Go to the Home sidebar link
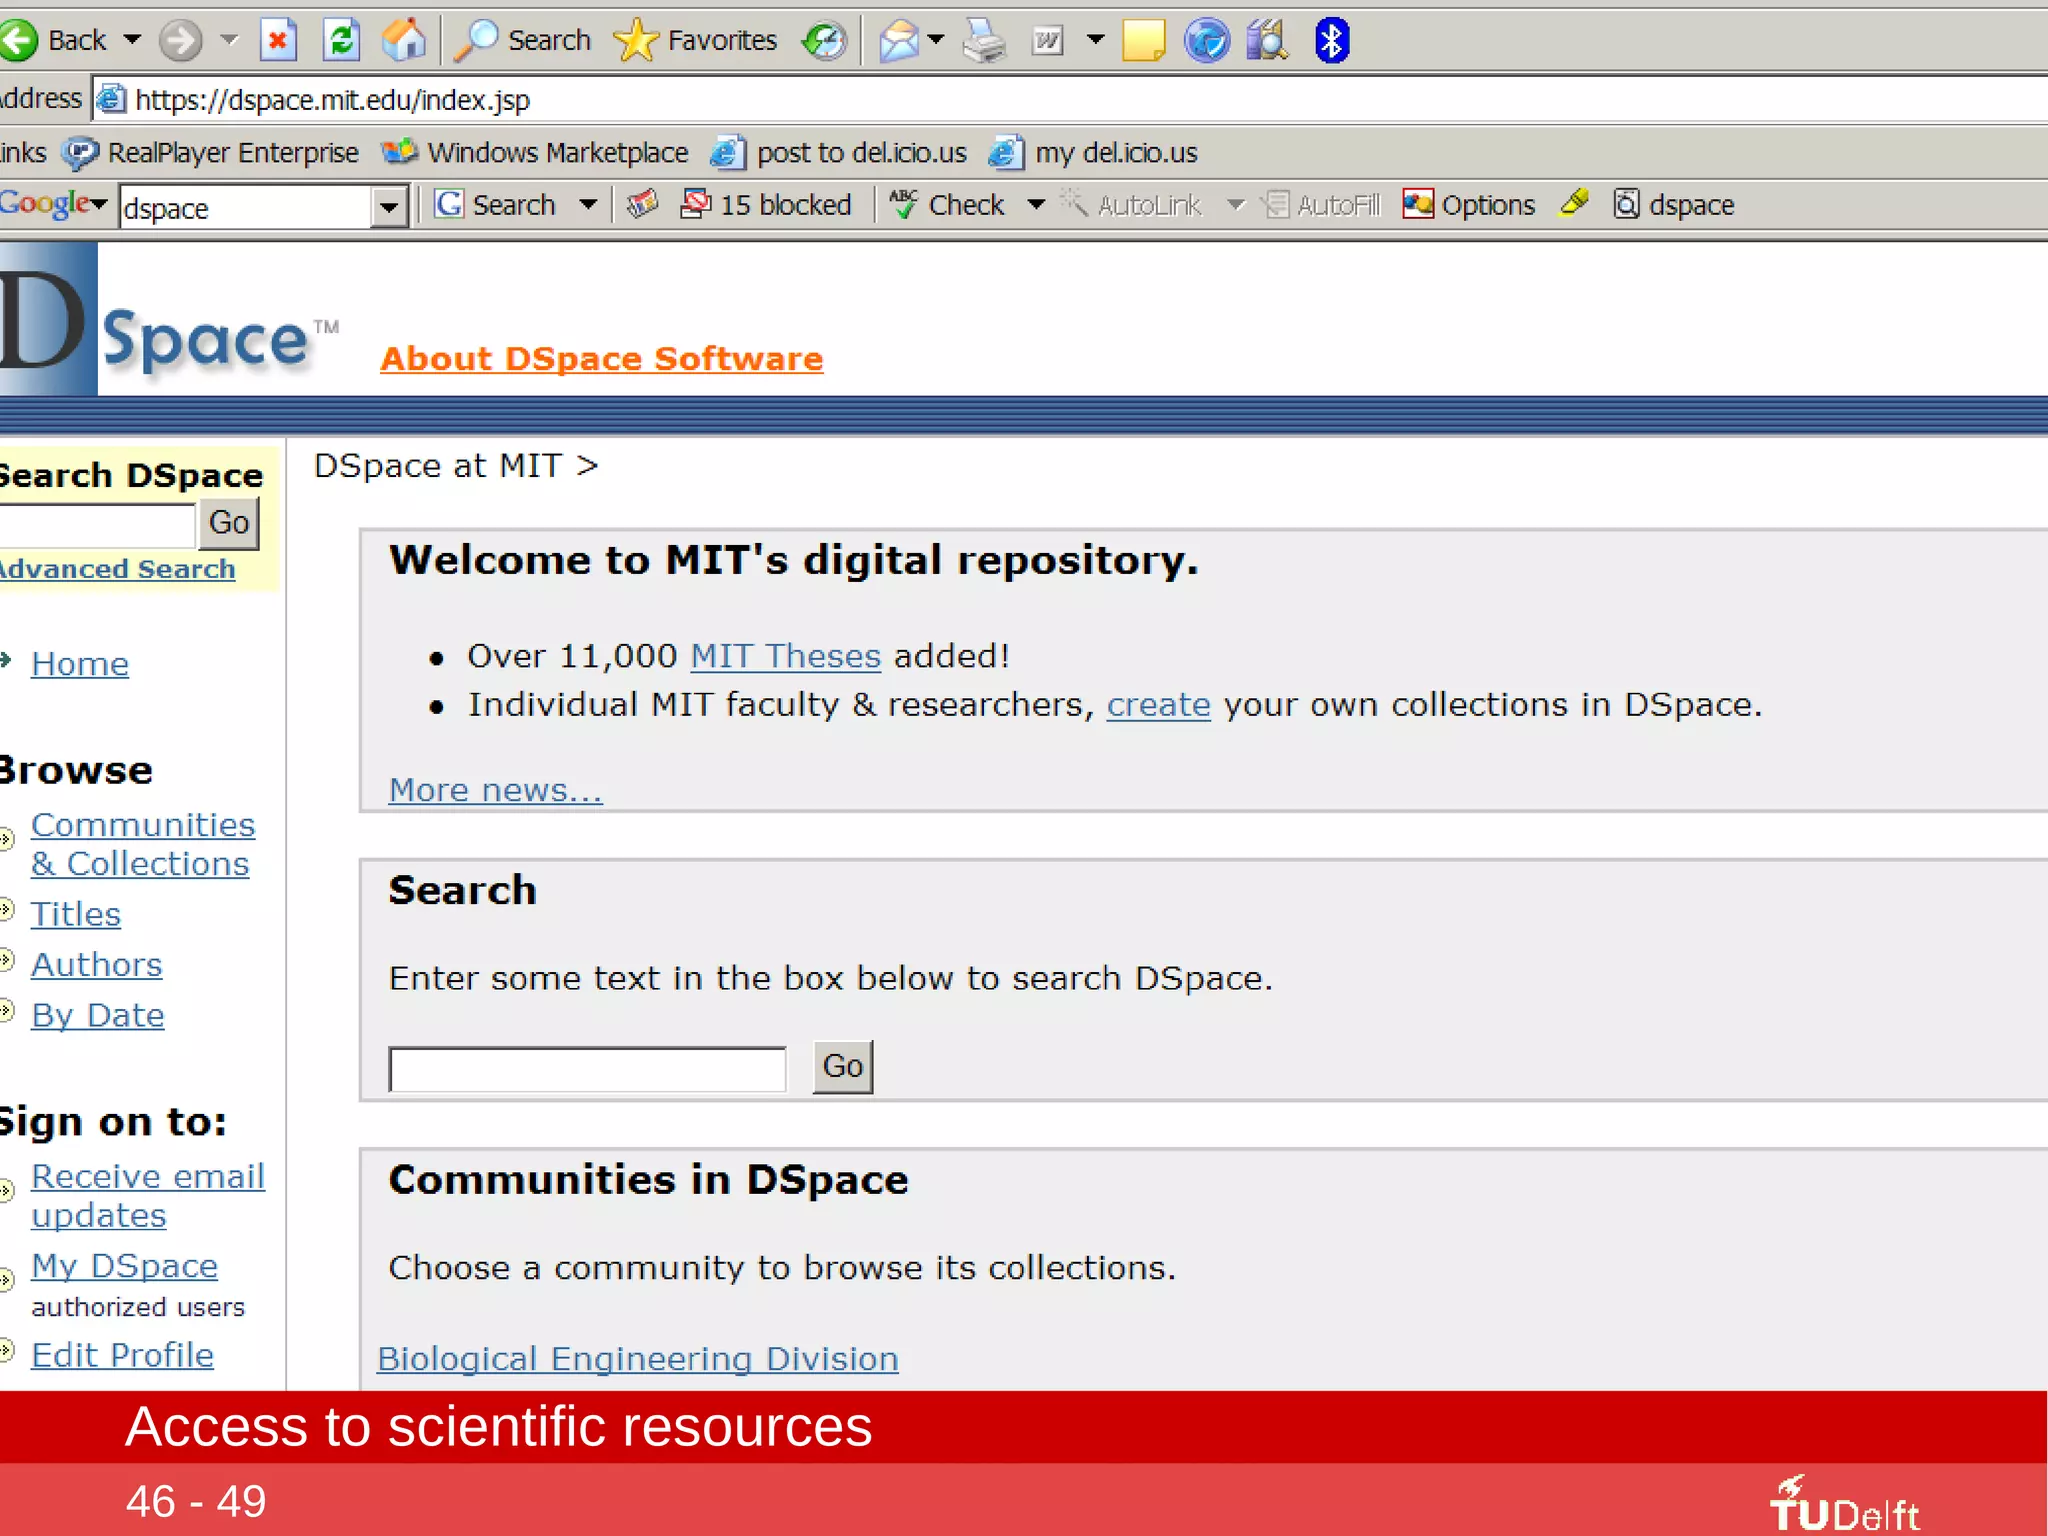Screen dimensions: 2048x1536 80,664
